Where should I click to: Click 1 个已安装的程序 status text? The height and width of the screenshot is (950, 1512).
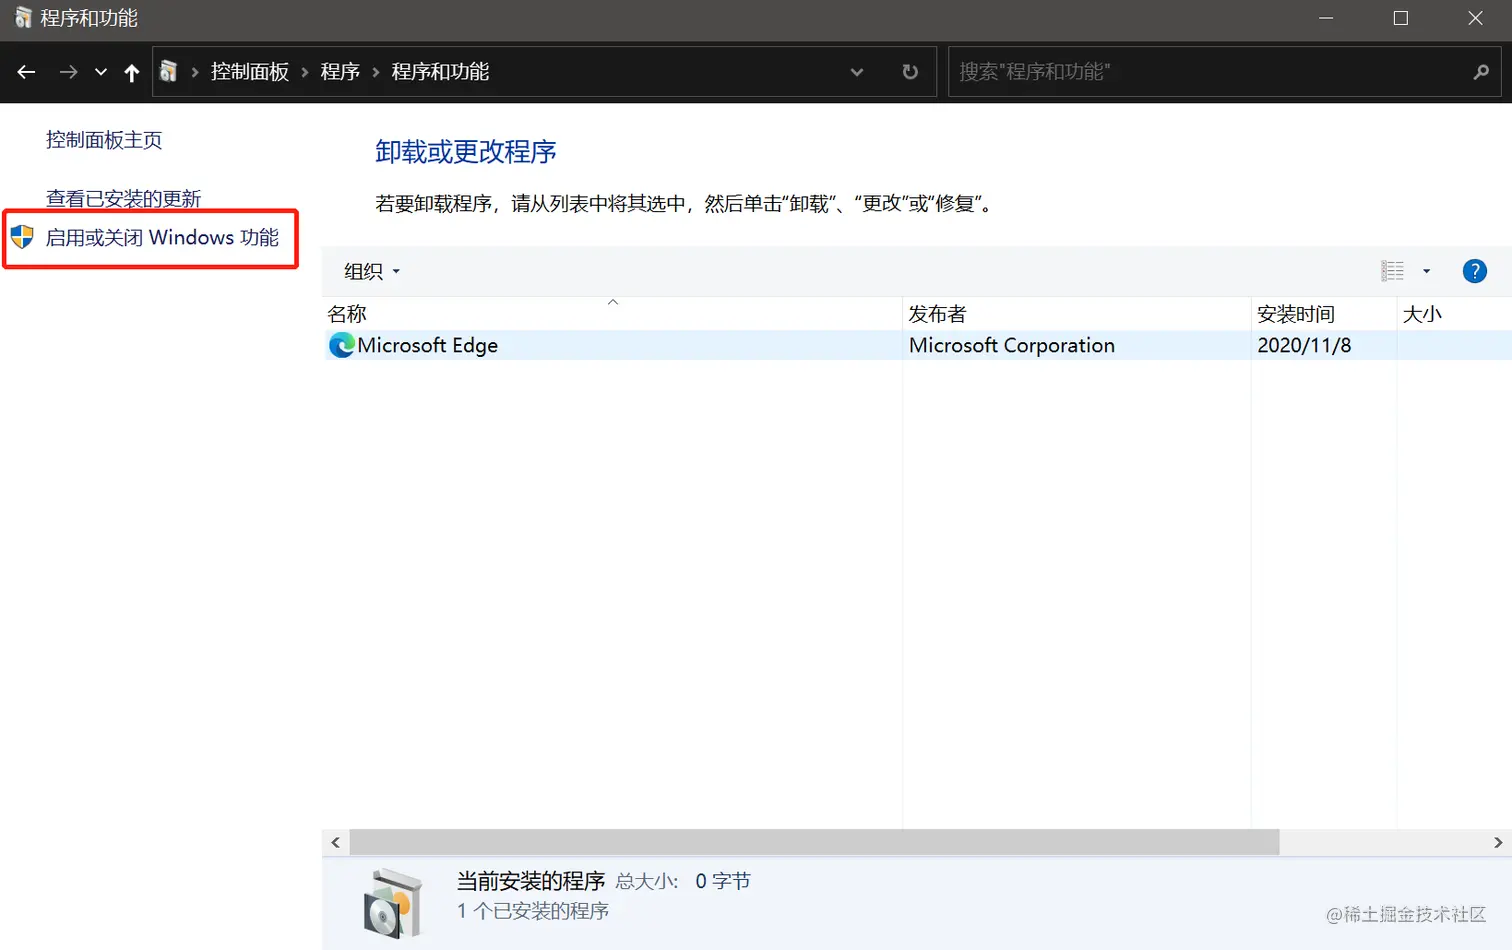pyautogui.click(x=533, y=911)
